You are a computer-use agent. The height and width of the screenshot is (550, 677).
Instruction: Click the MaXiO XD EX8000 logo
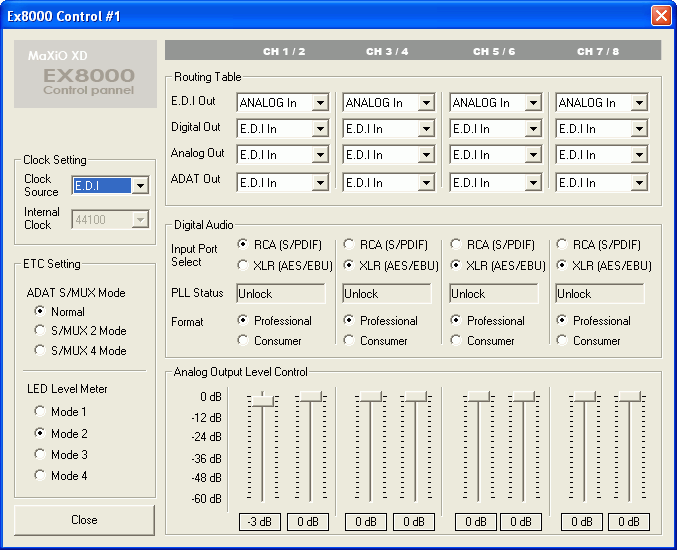[85, 75]
